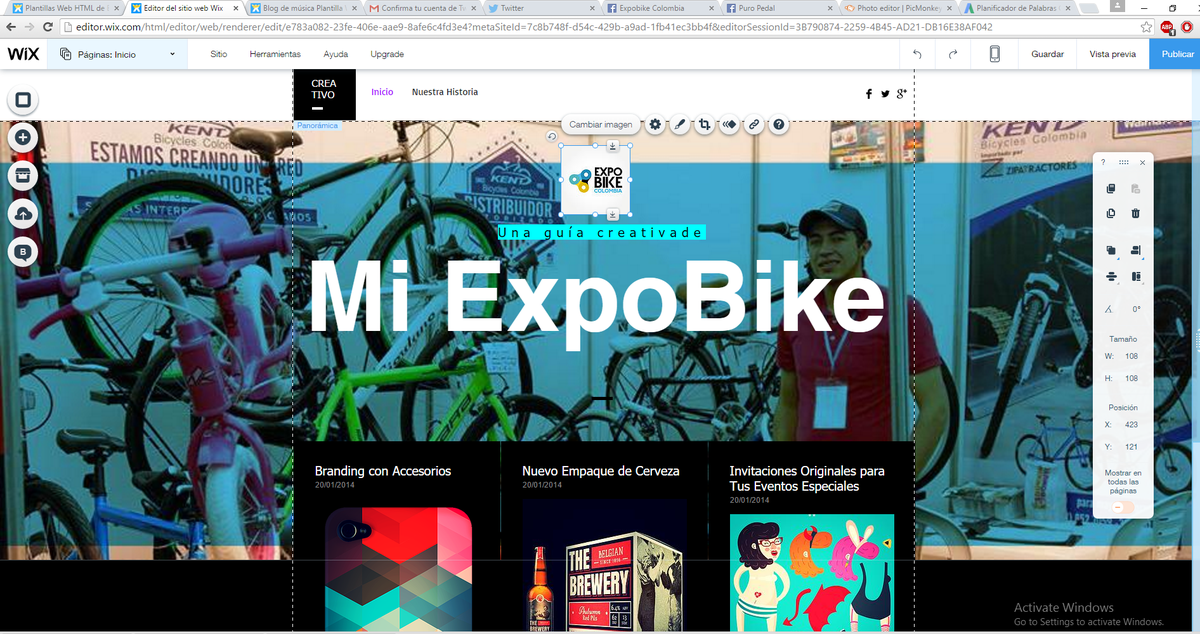Copy the element in the toolbox panel
This screenshot has height=634, width=1200.
pos(1111,189)
